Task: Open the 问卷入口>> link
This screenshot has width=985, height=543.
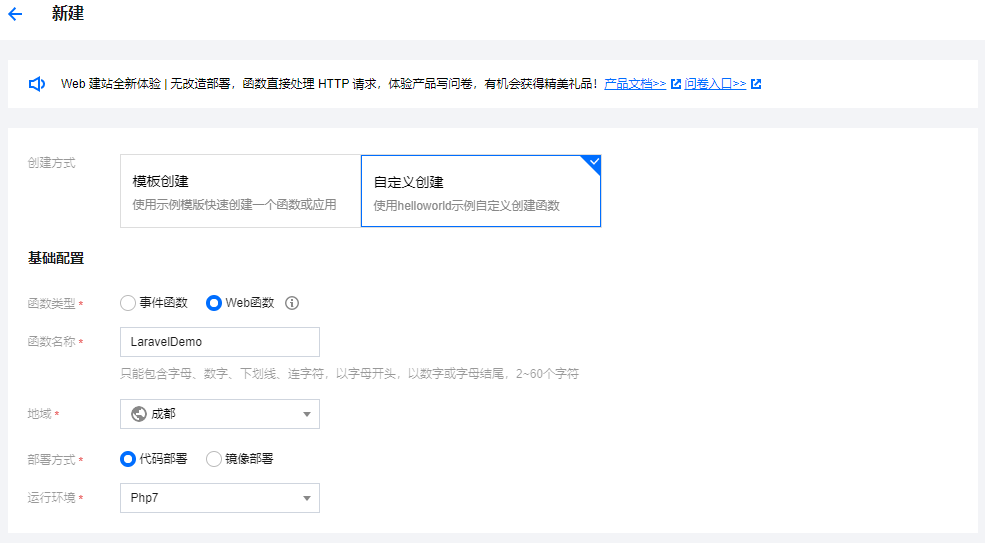Action: (716, 84)
